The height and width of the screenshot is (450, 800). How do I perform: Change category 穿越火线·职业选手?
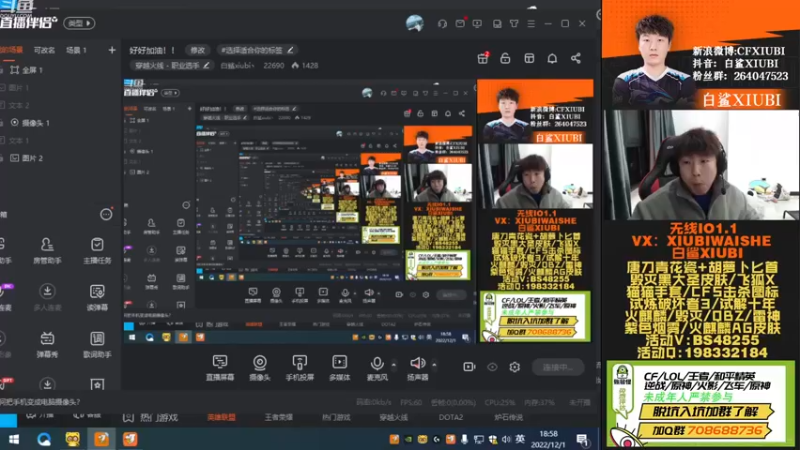click(x=171, y=65)
